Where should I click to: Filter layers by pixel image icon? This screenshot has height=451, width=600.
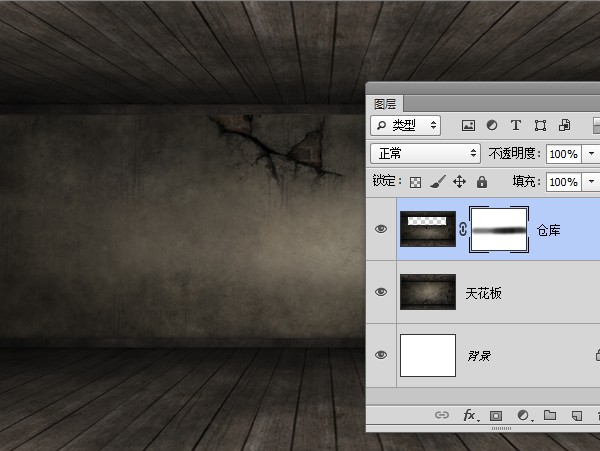(x=468, y=125)
